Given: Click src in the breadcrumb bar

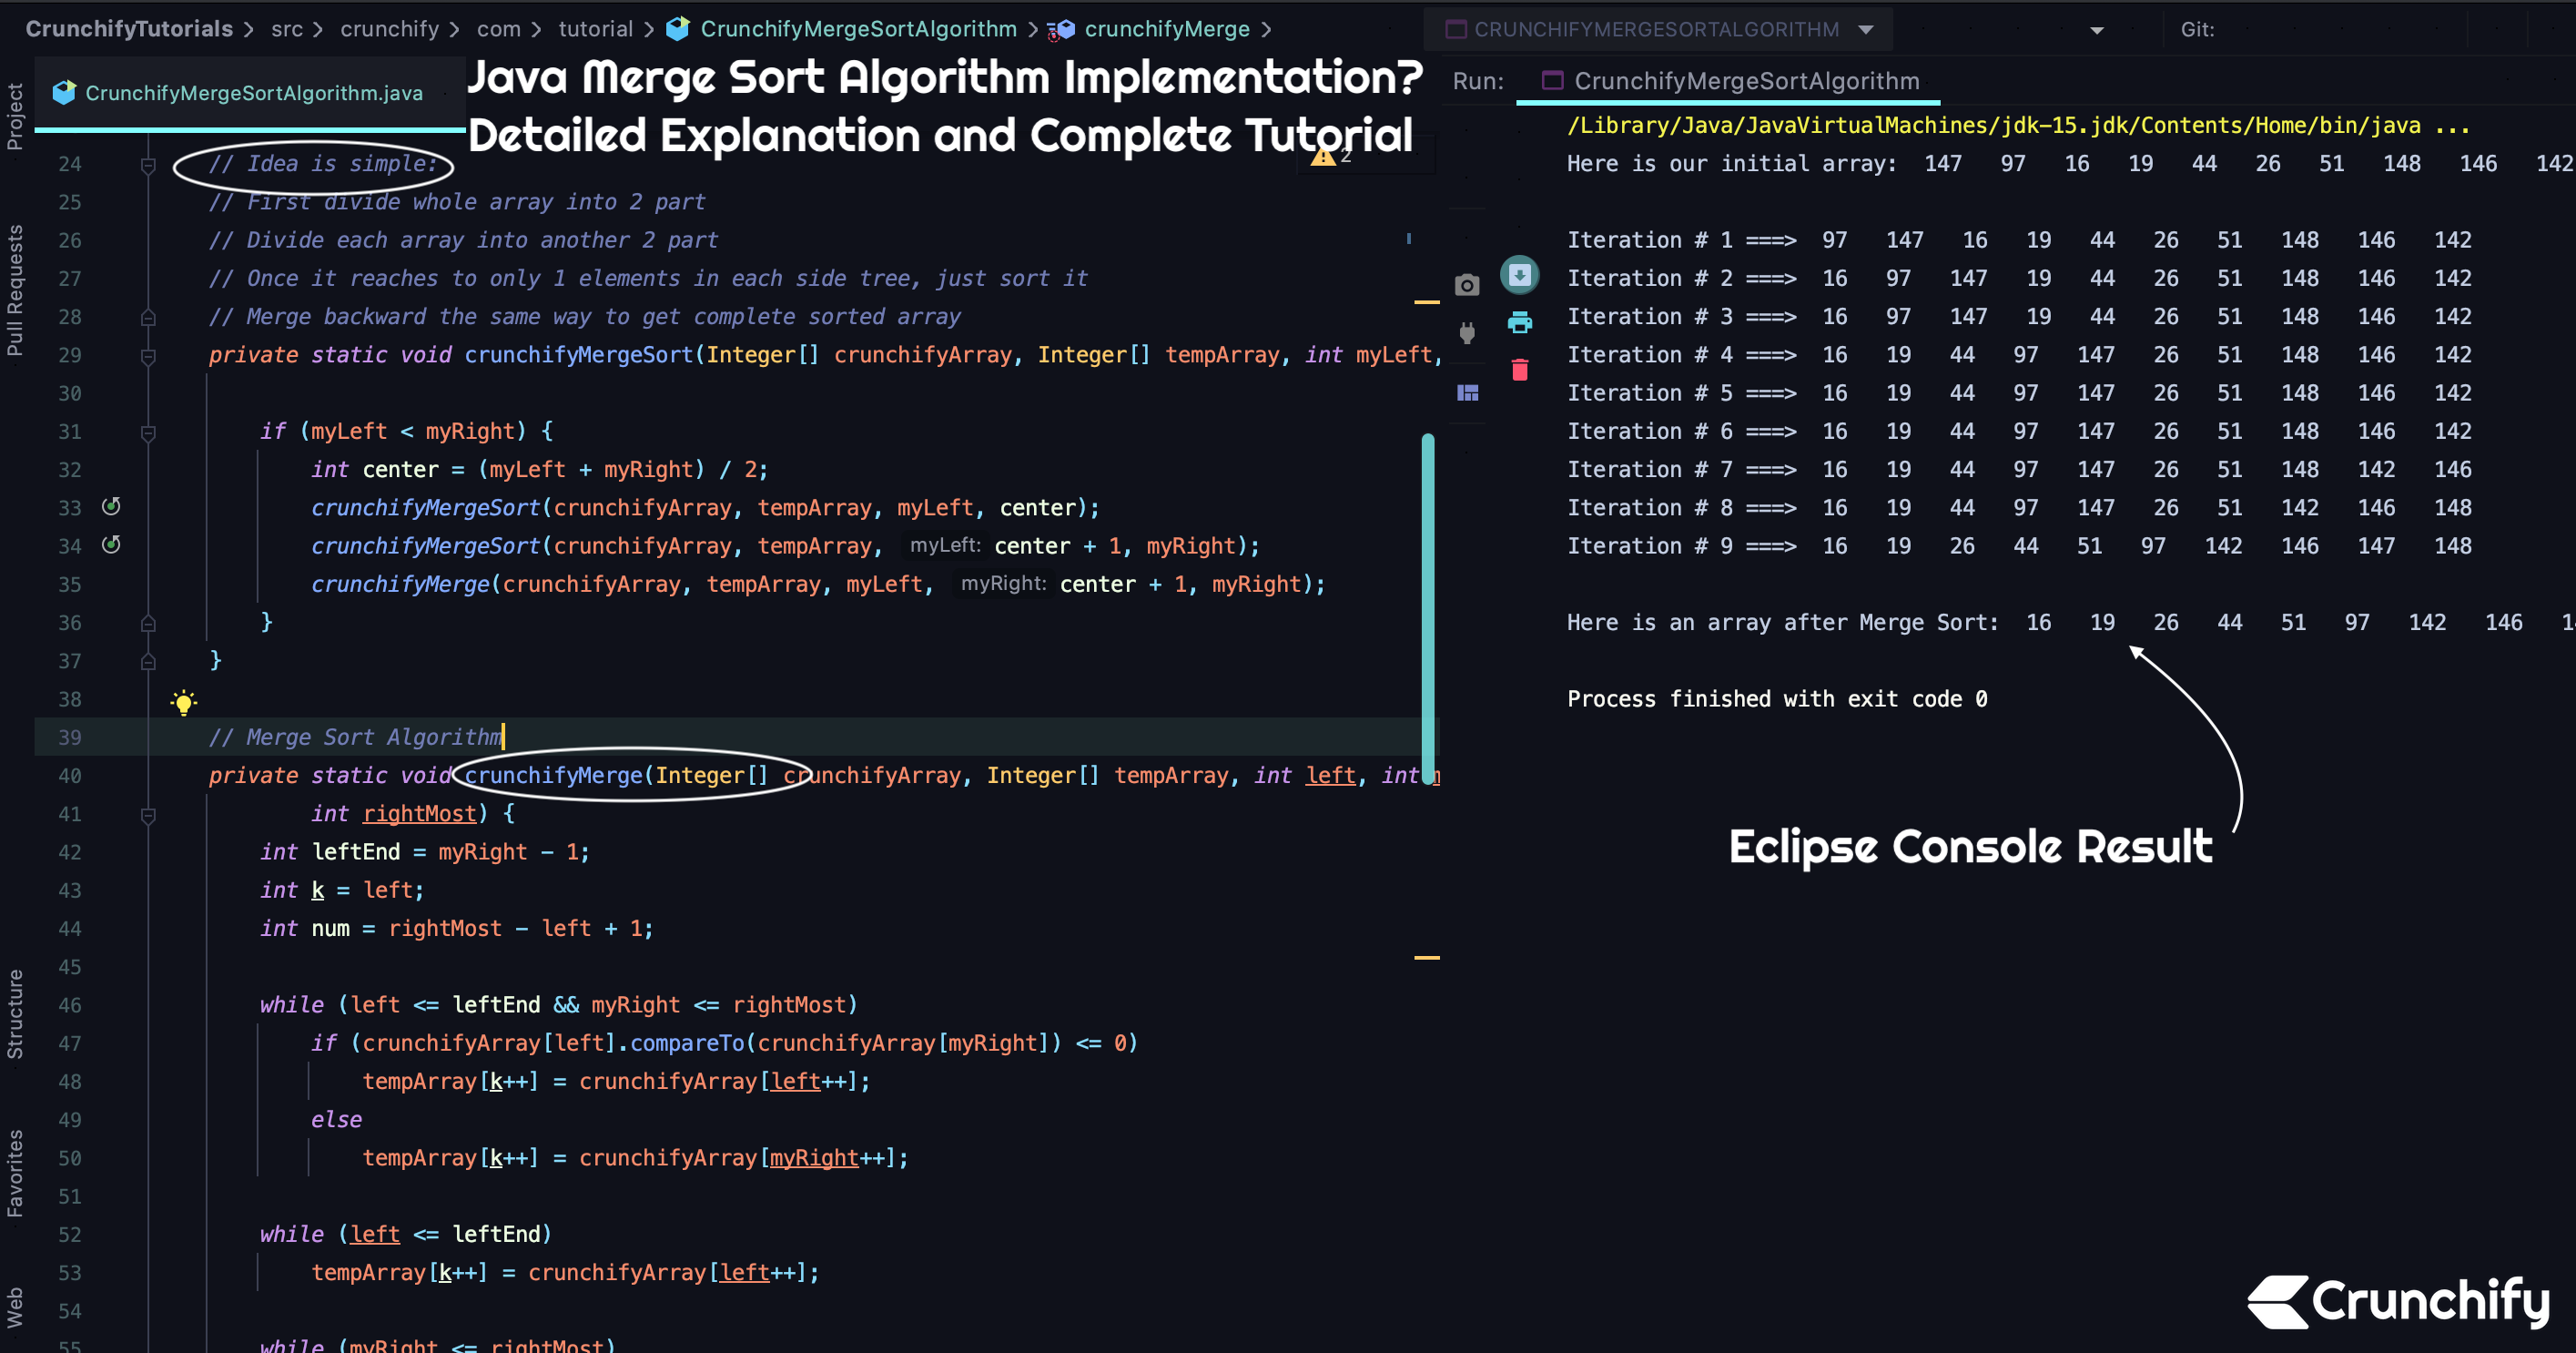Looking at the screenshot, I should (288, 29).
